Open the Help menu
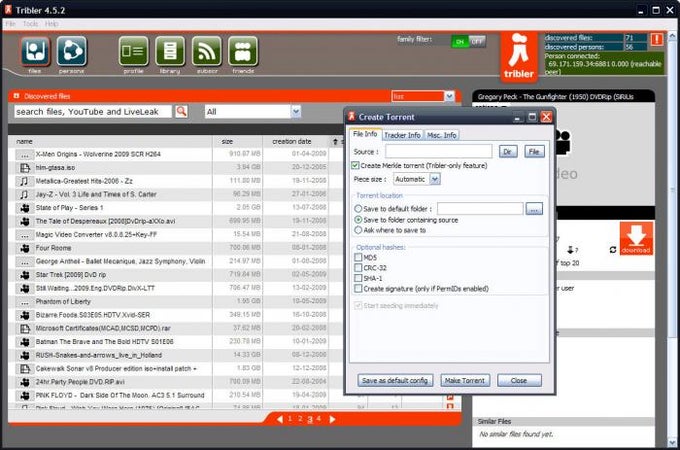 click(51, 24)
